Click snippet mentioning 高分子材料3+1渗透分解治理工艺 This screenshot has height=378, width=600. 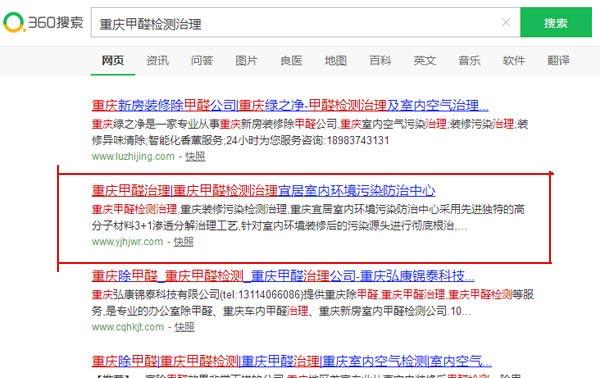[308, 217]
